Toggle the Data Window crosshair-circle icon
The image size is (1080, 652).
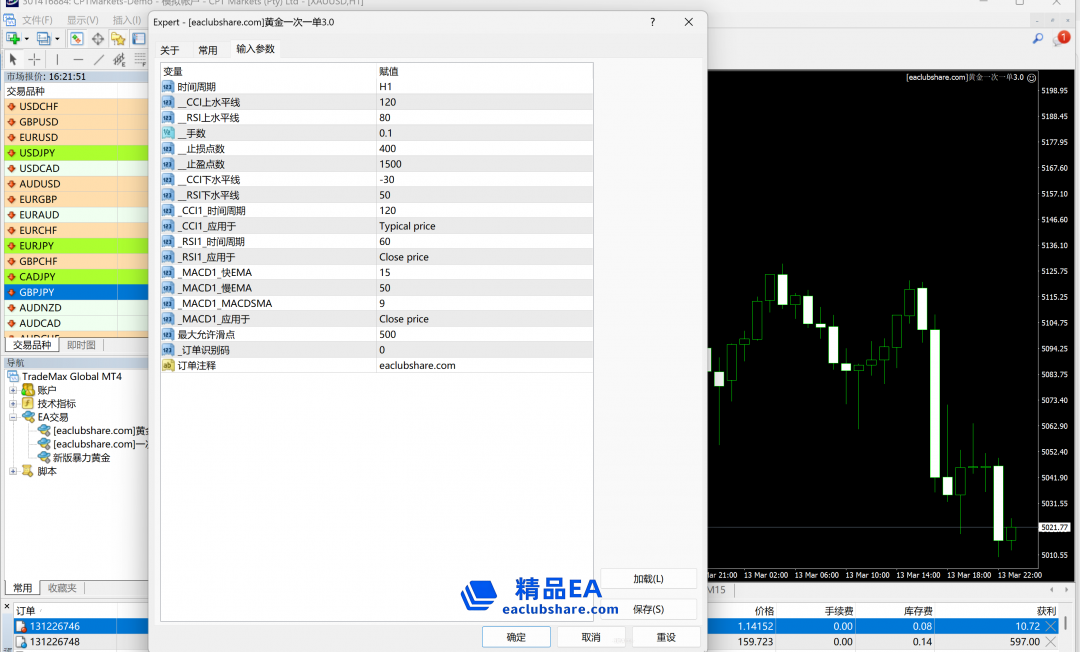[98, 39]
